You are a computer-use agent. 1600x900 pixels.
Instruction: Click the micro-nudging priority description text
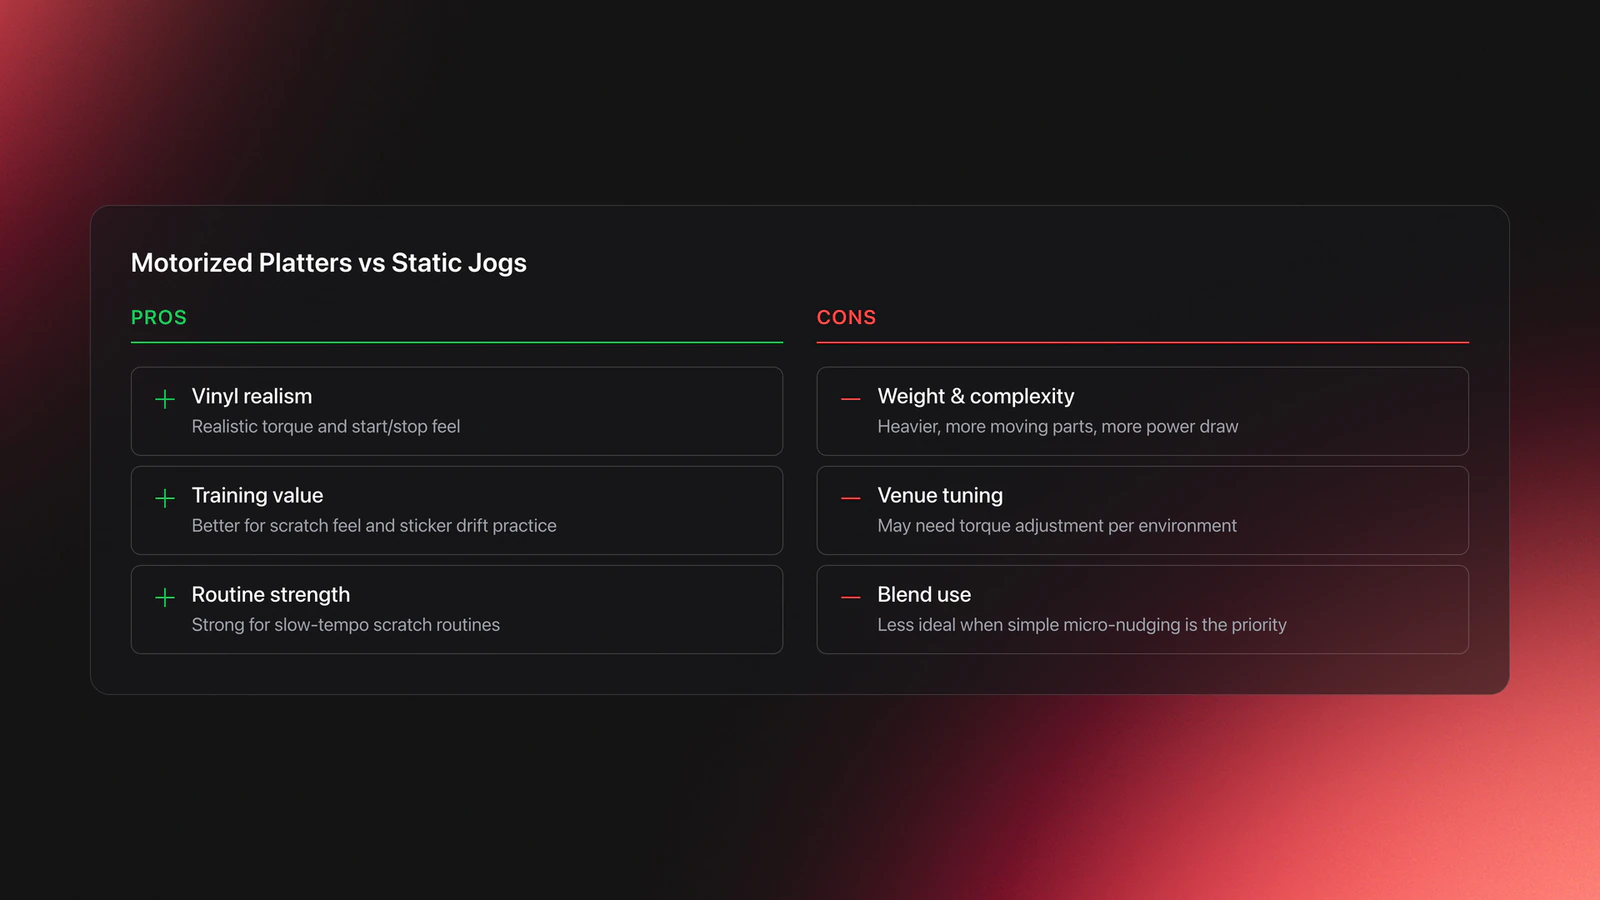[1082, 624]
